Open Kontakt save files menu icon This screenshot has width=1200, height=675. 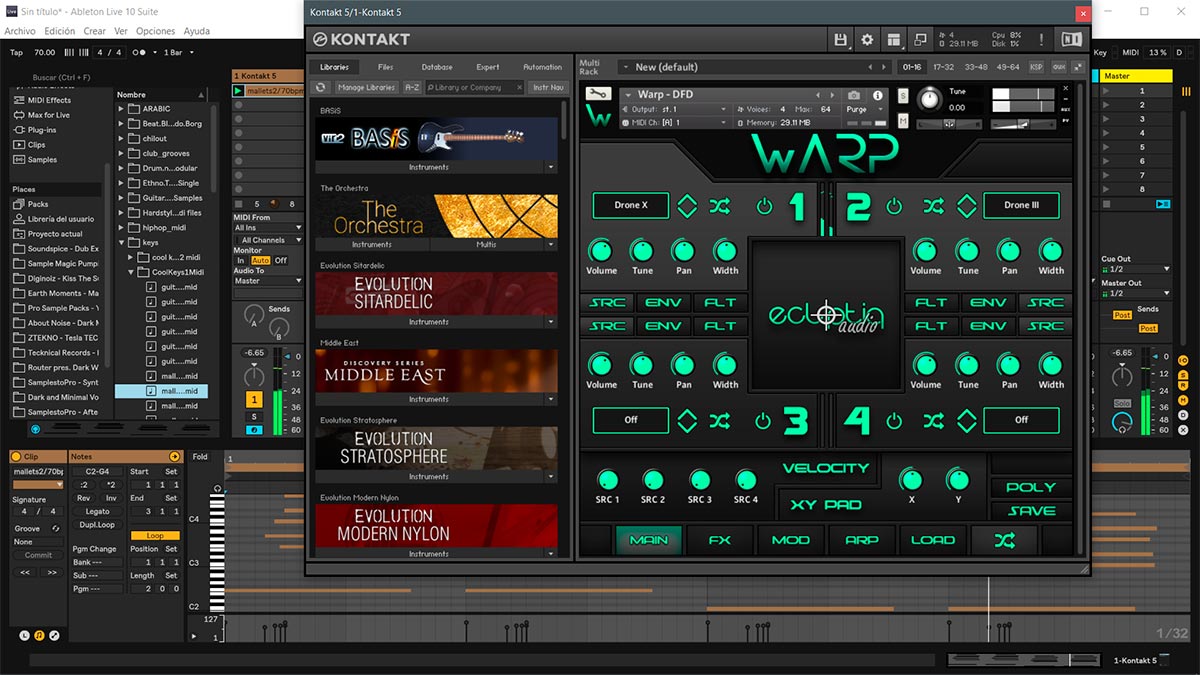point(841,40)
